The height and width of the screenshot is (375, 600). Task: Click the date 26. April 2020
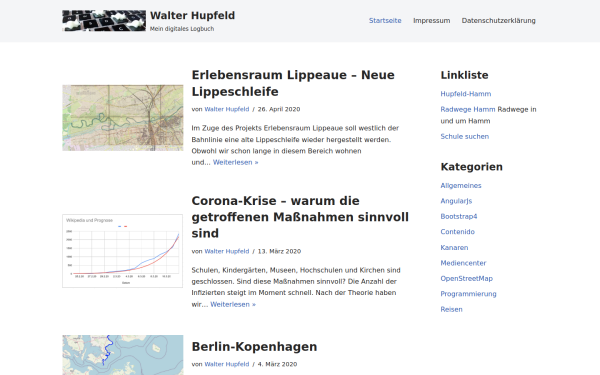(279, 109)
